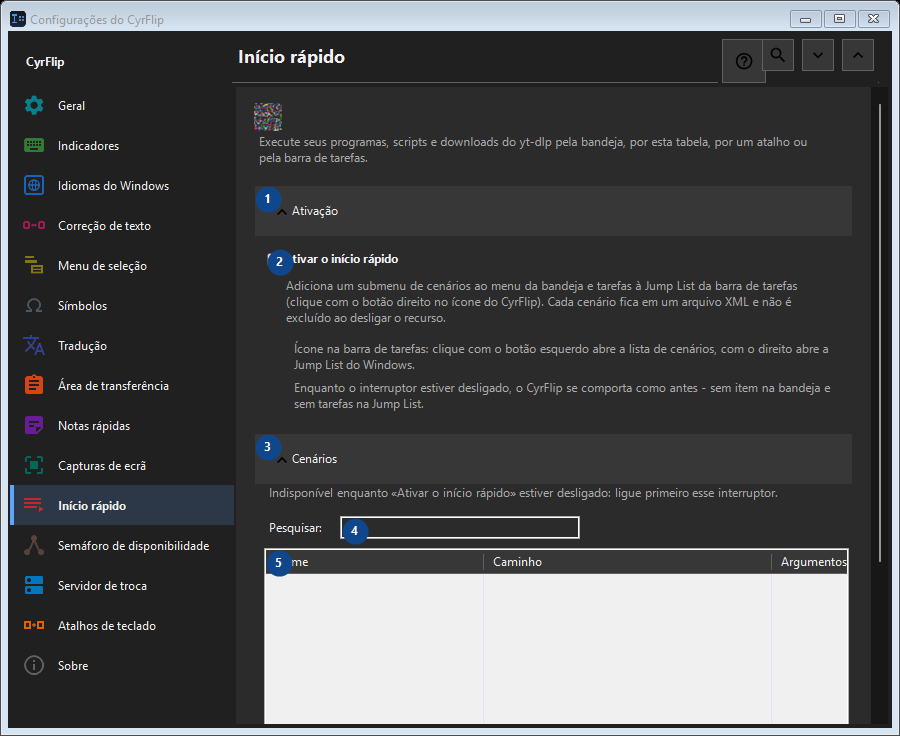Click the CyrFlip heading in the sidebar
The height and width of the screenshot is (736, 900).
coord(45,62)
